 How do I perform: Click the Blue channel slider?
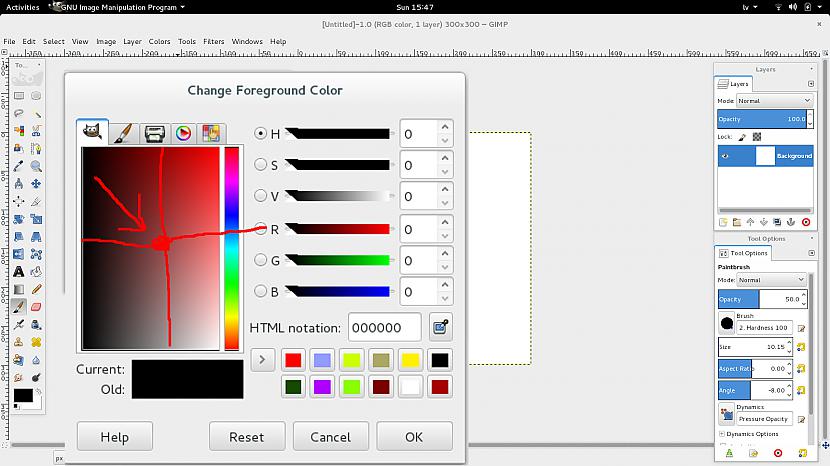339,291
